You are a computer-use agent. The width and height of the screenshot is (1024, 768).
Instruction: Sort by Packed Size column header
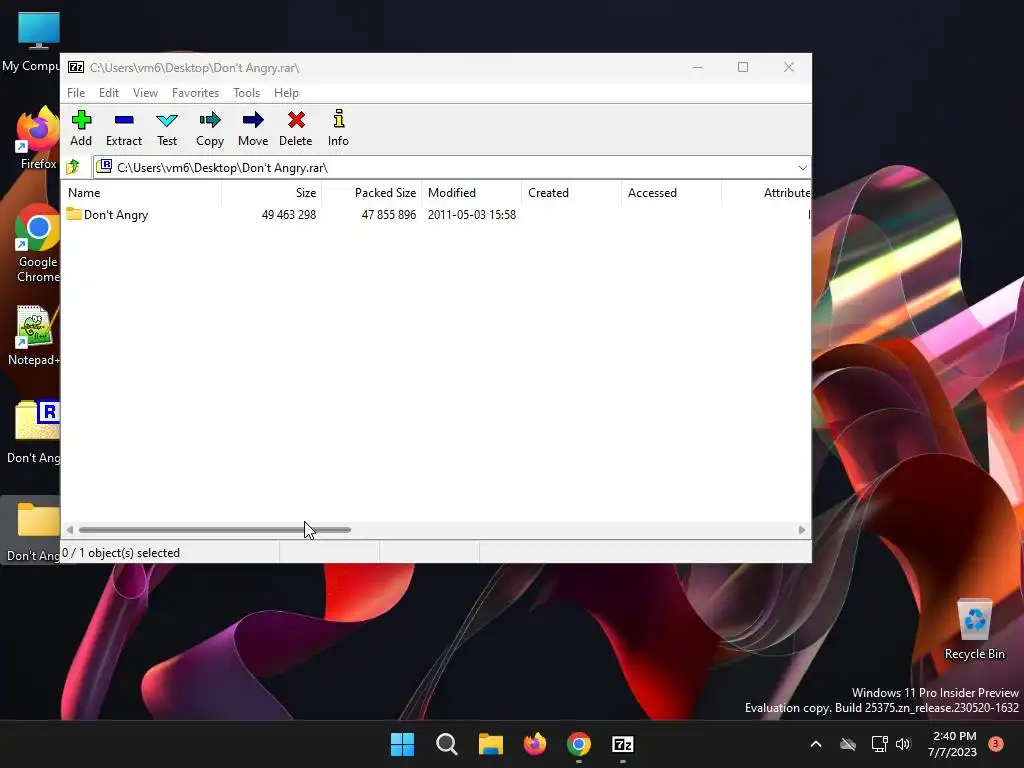tap(371, 193)
